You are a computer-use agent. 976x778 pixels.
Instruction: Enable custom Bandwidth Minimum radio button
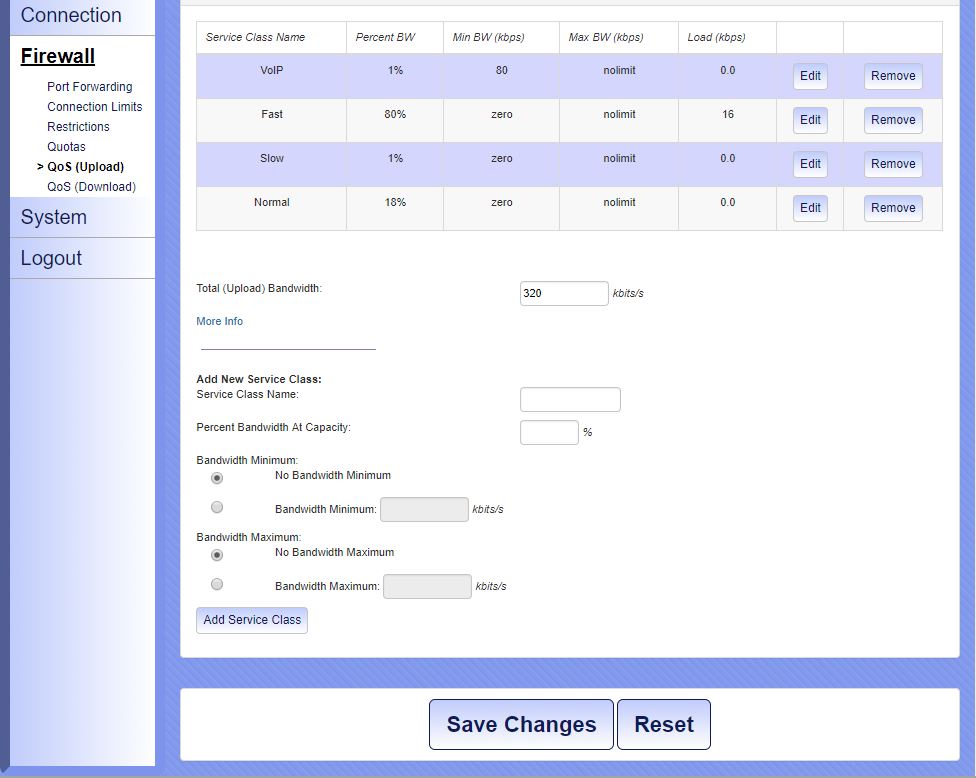tap(217, 507)
